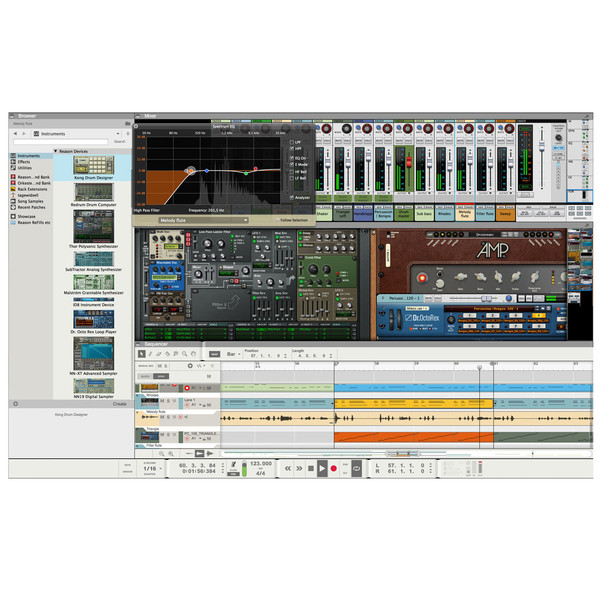Click the blue EQ band node
600x600 pixels.
point(207,171)
